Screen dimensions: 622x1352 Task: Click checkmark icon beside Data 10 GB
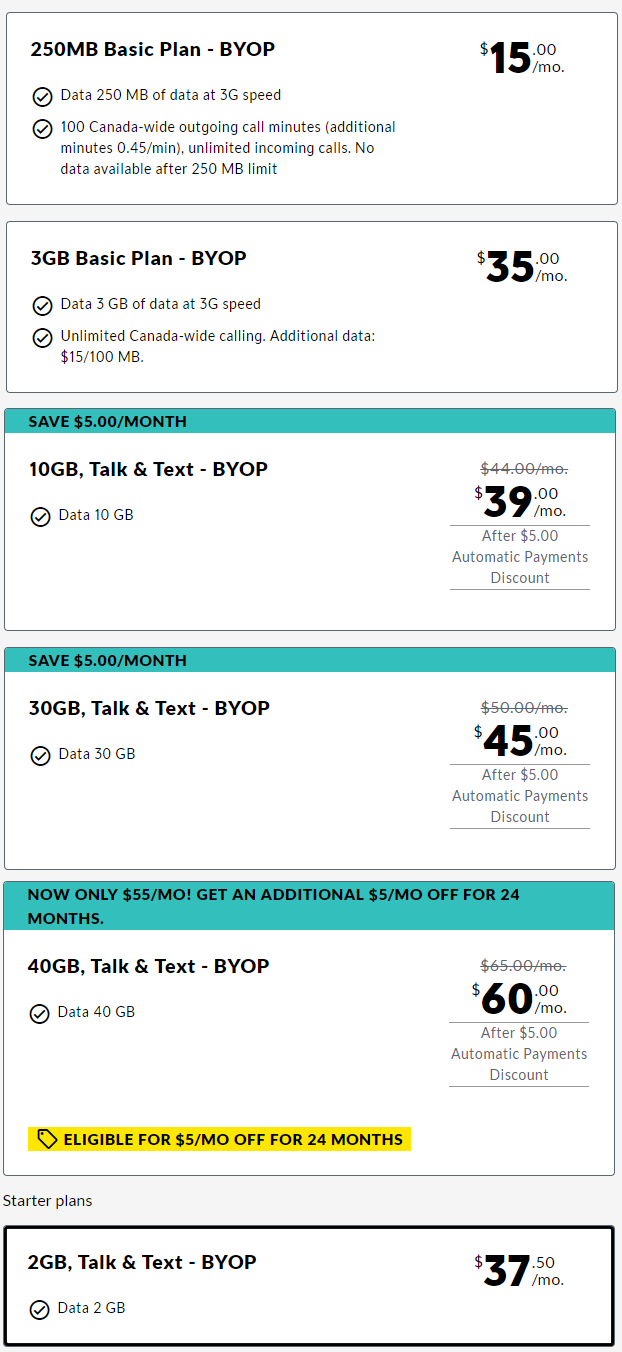40,517
